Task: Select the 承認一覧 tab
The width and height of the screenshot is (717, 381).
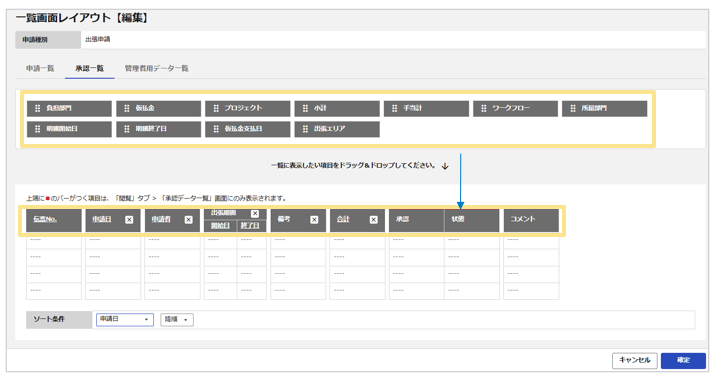Action: [90, 69]
